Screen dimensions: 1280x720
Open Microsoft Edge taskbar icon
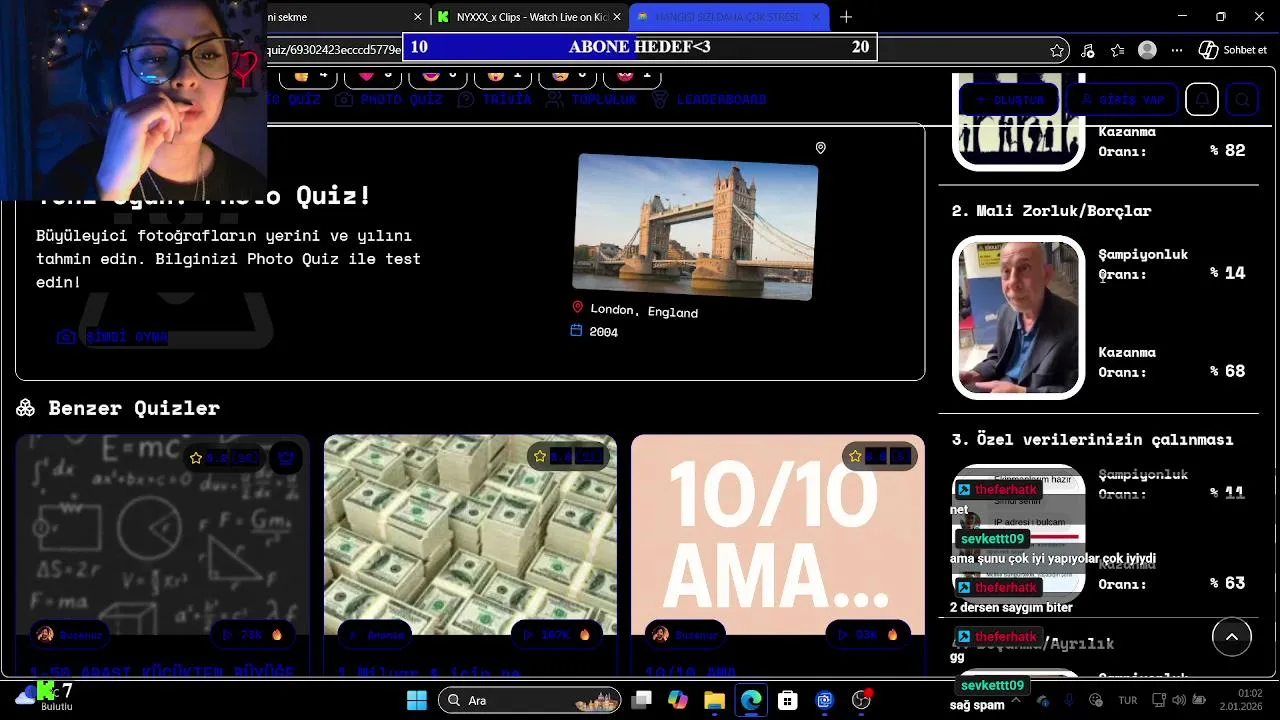[751, 700]
